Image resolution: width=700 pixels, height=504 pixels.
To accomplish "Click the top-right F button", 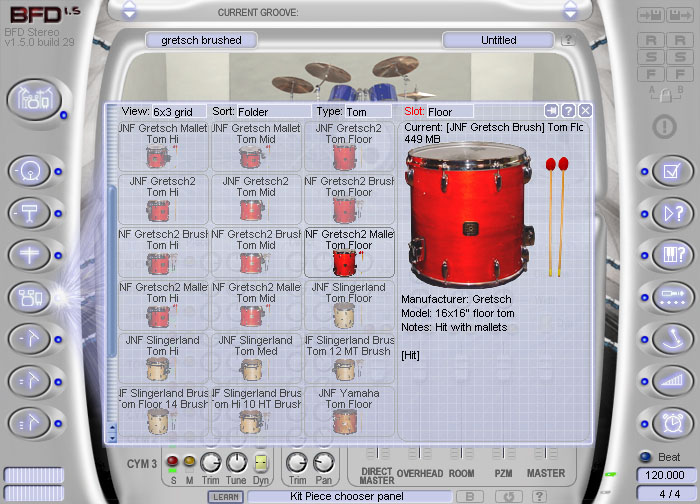I will click(x=679, y=74).
